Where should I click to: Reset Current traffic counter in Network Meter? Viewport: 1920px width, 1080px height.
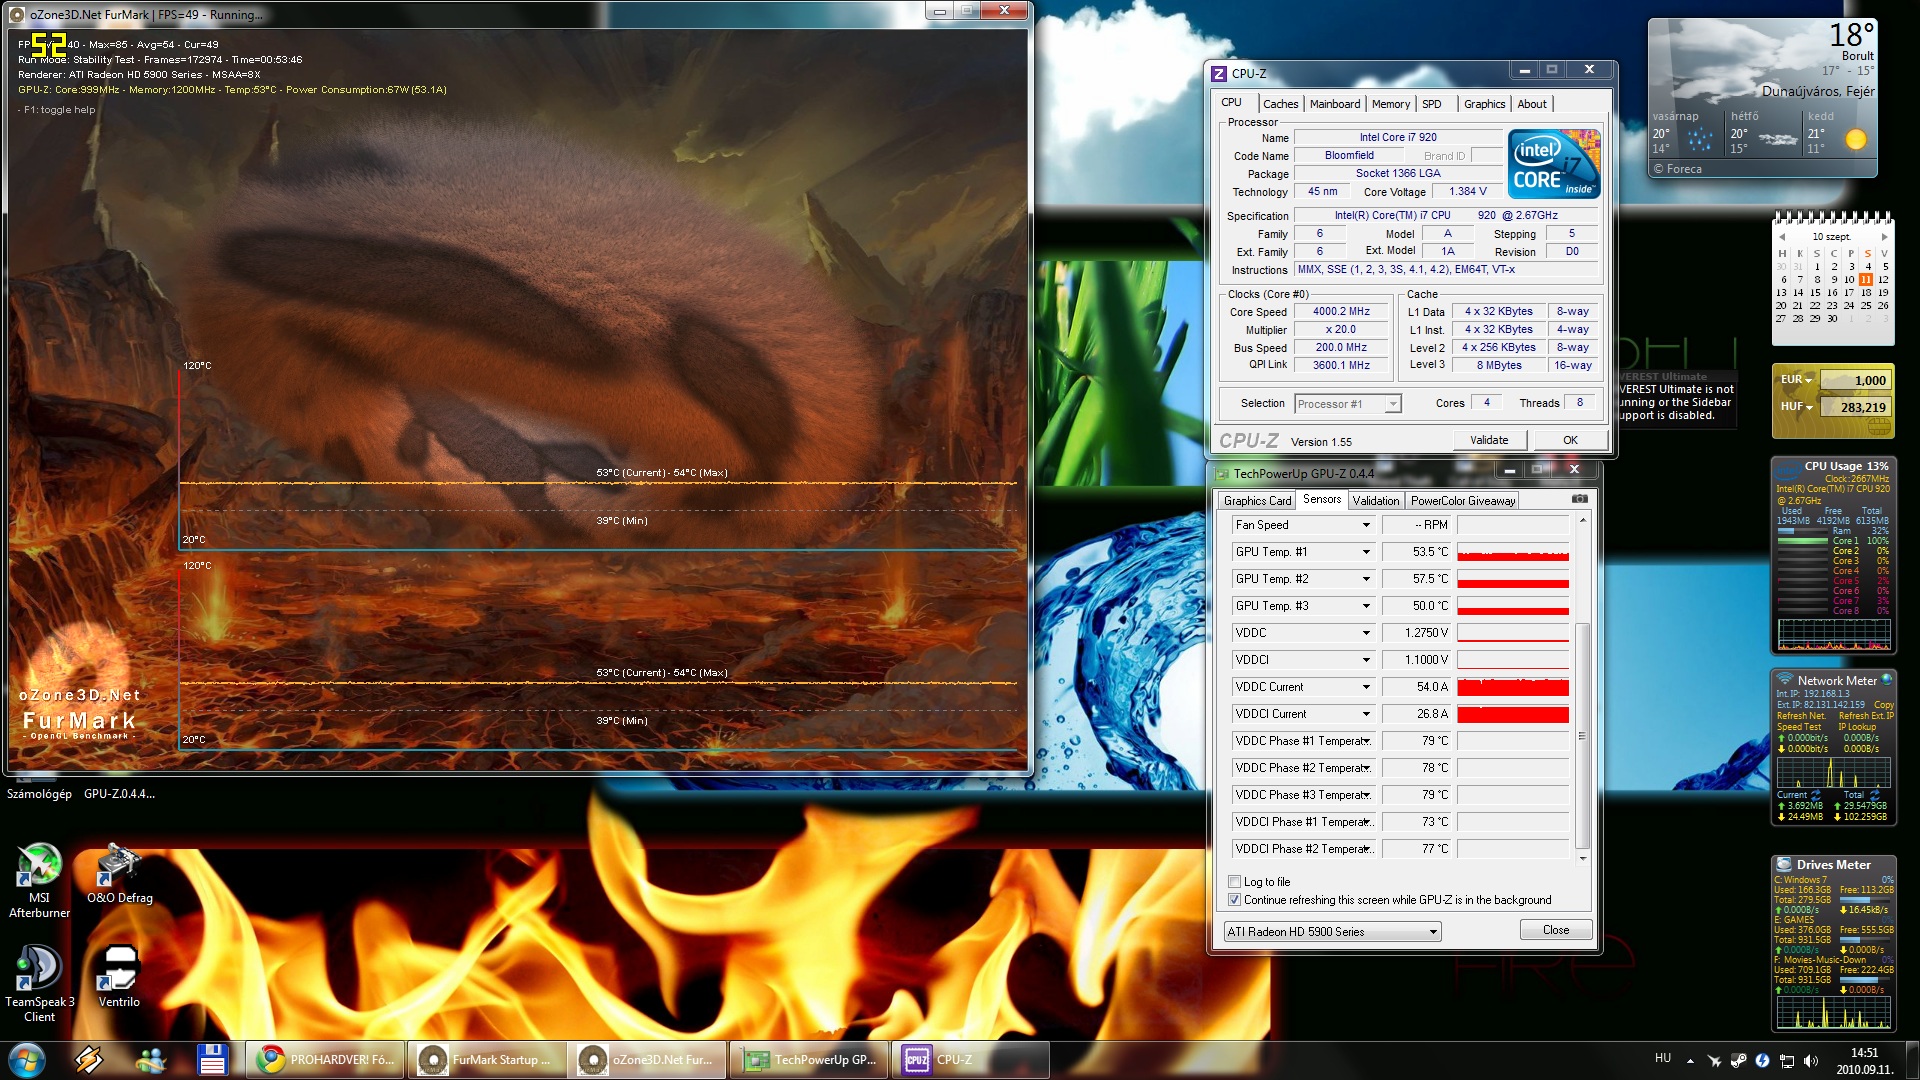1815,795
